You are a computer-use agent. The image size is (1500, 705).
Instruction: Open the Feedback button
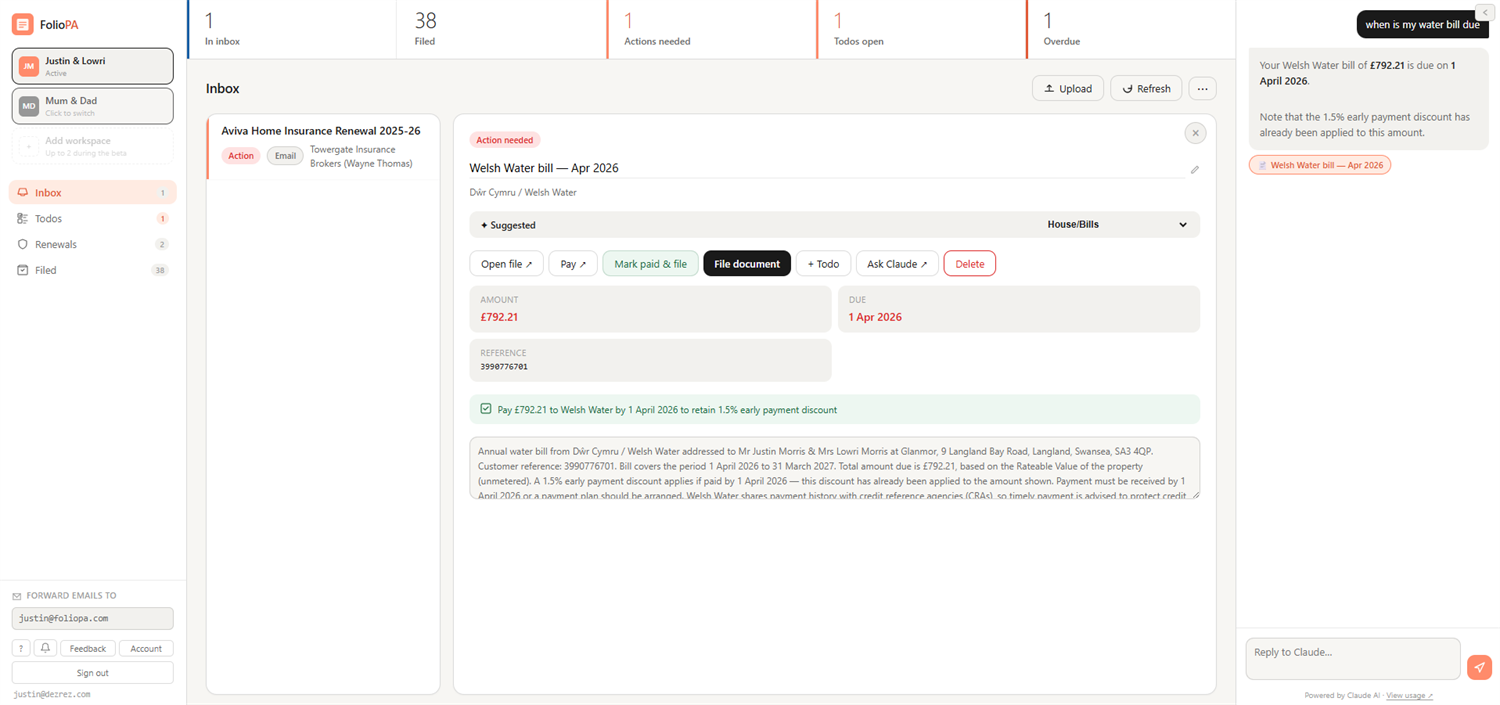point(88,648)
